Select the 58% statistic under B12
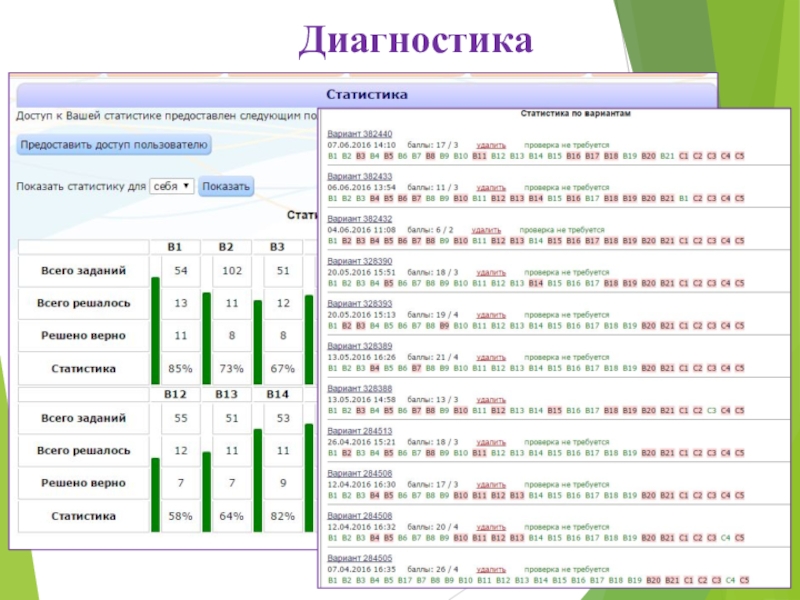The image size is (800, 600). pos(181,516)
